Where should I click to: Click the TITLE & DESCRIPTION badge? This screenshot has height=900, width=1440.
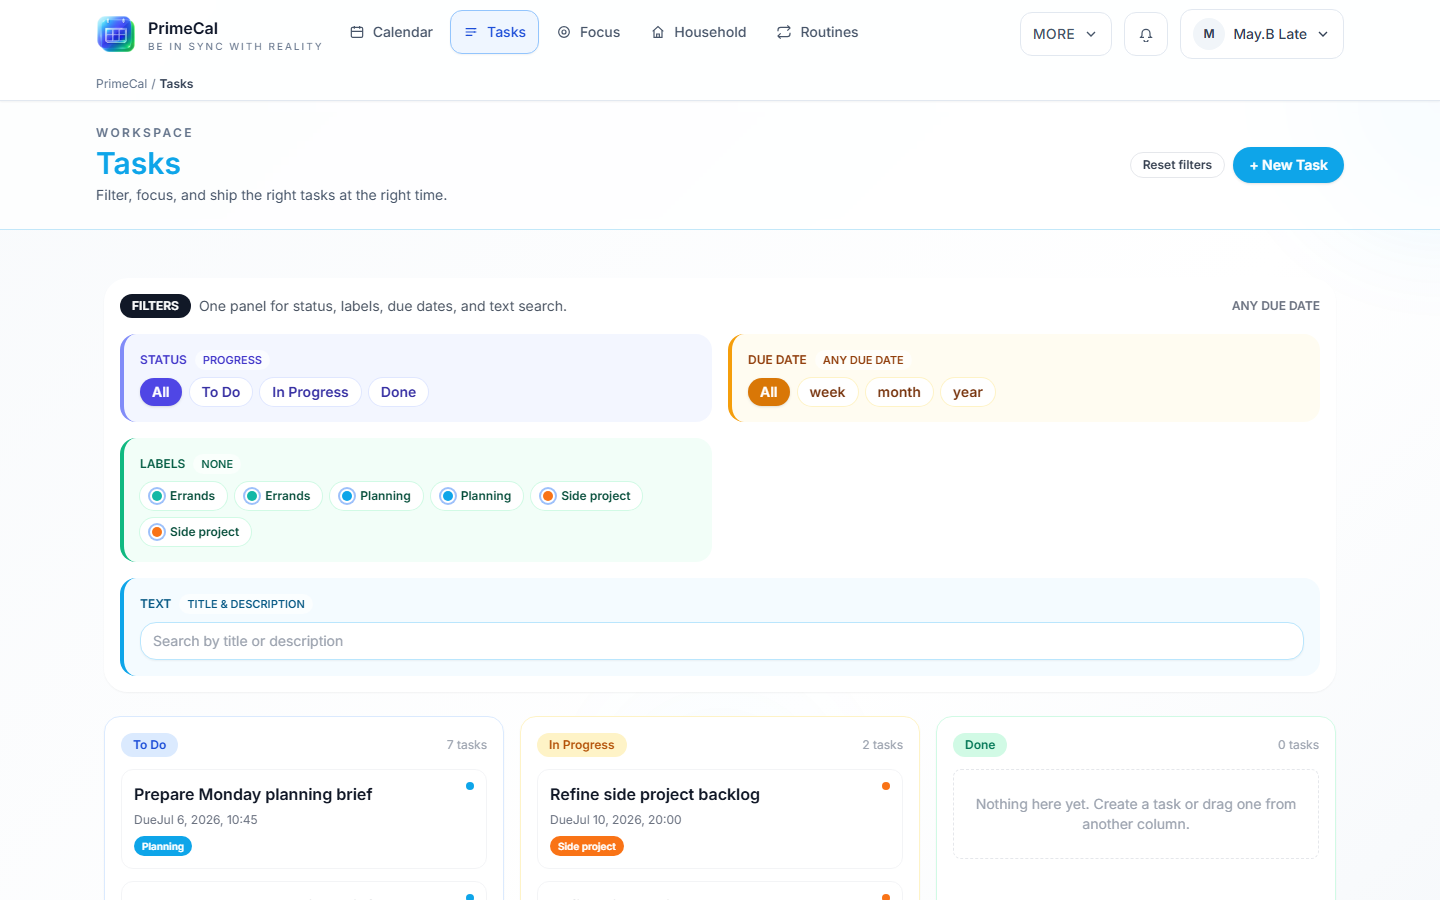(x=246, y=604)
